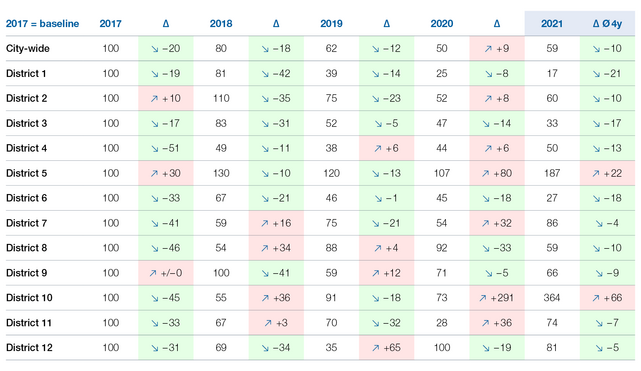Click the 187 value for District 5 in 2021

click(552, 173)
